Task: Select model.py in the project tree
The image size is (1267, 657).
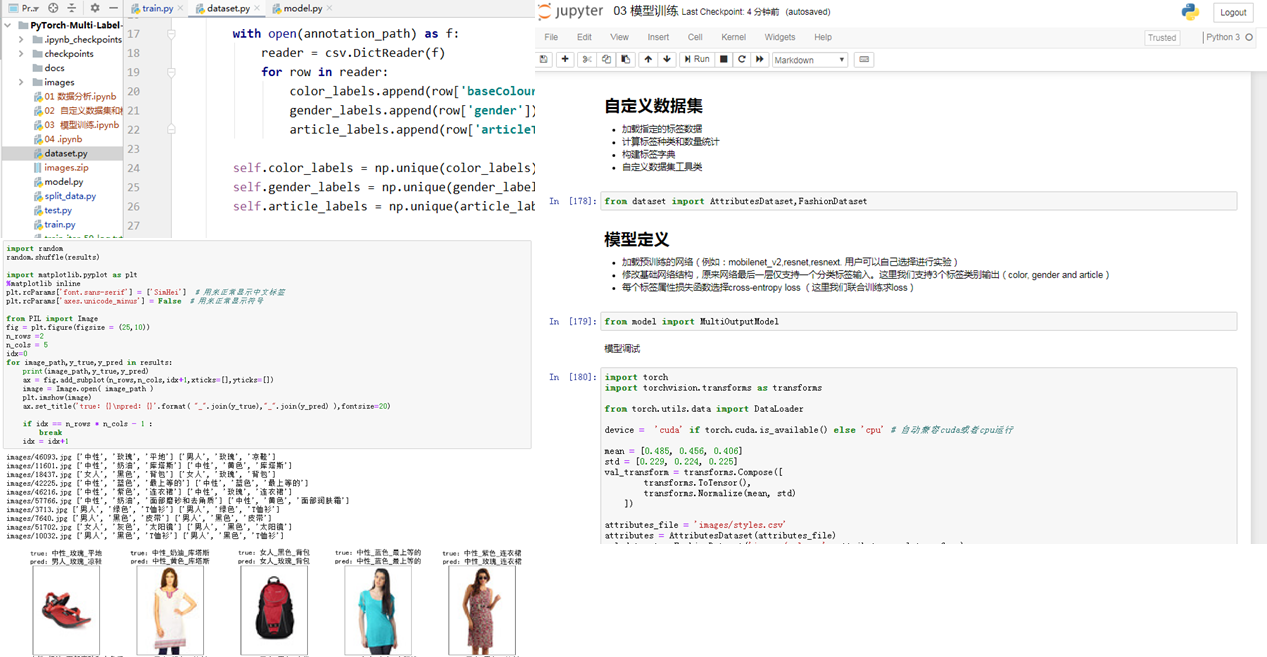Action: [58, 182]
